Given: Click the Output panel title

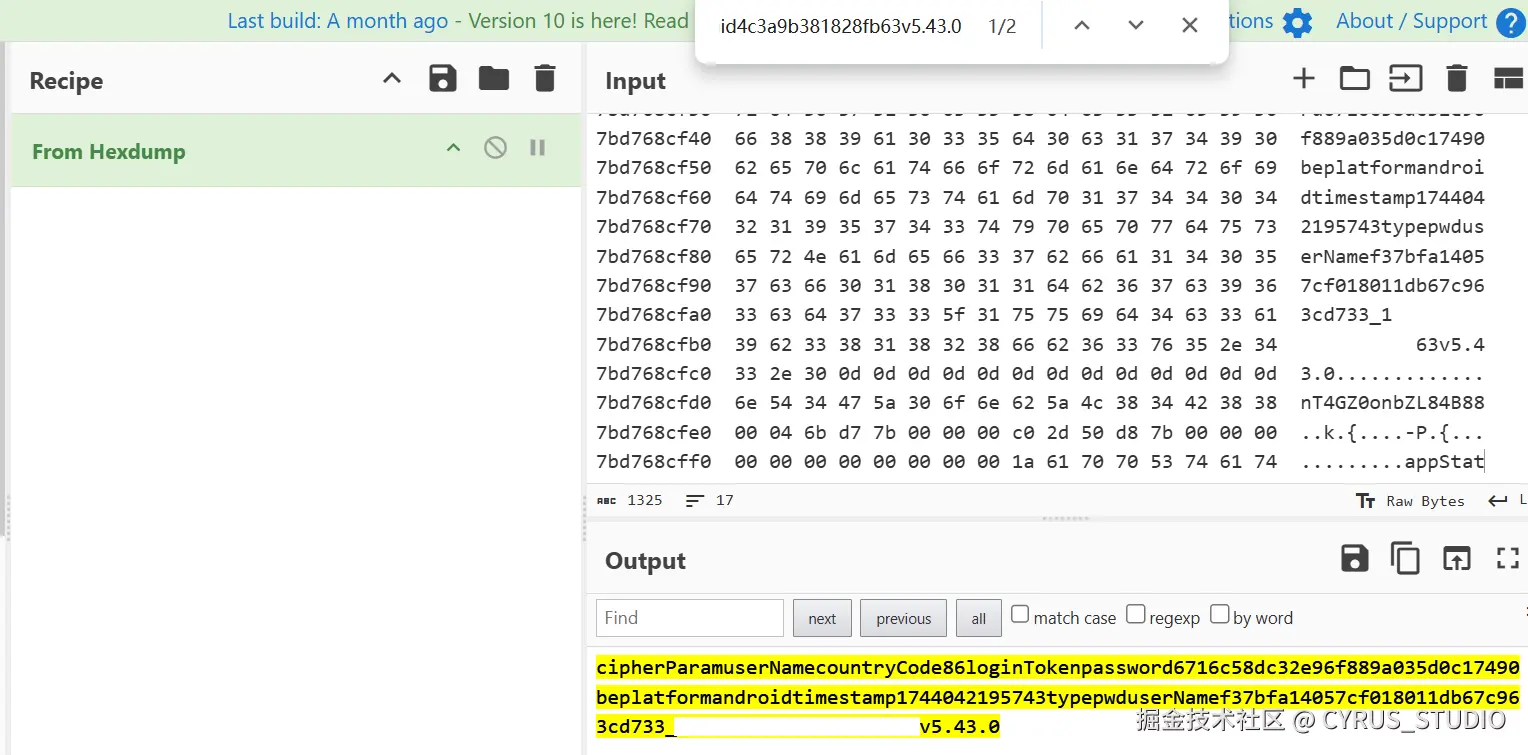Looking at the screenshot, I should 645,561.
